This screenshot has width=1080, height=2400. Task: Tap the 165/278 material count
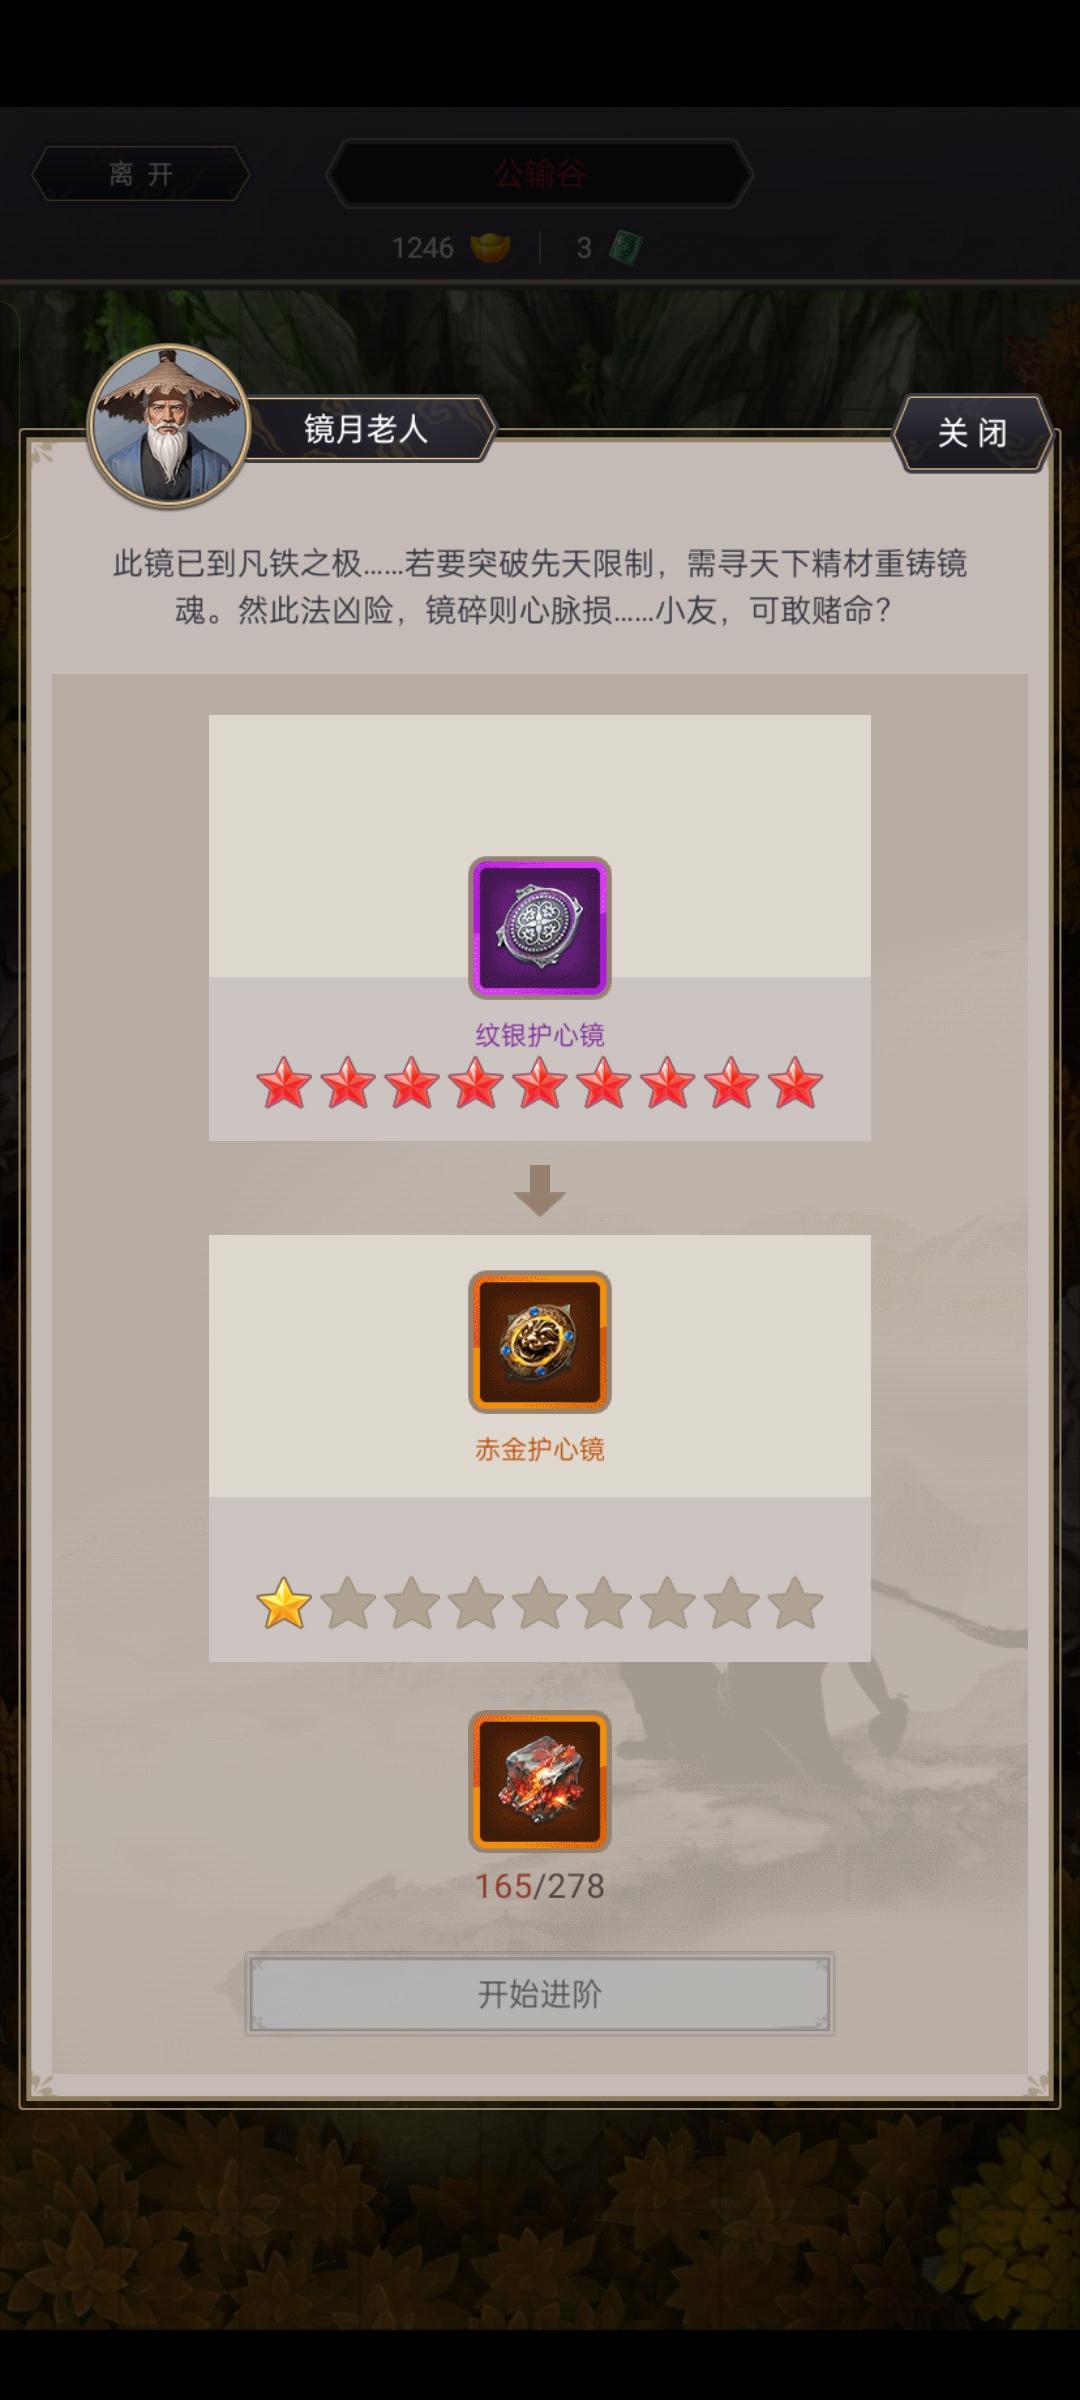point(540,1885)
